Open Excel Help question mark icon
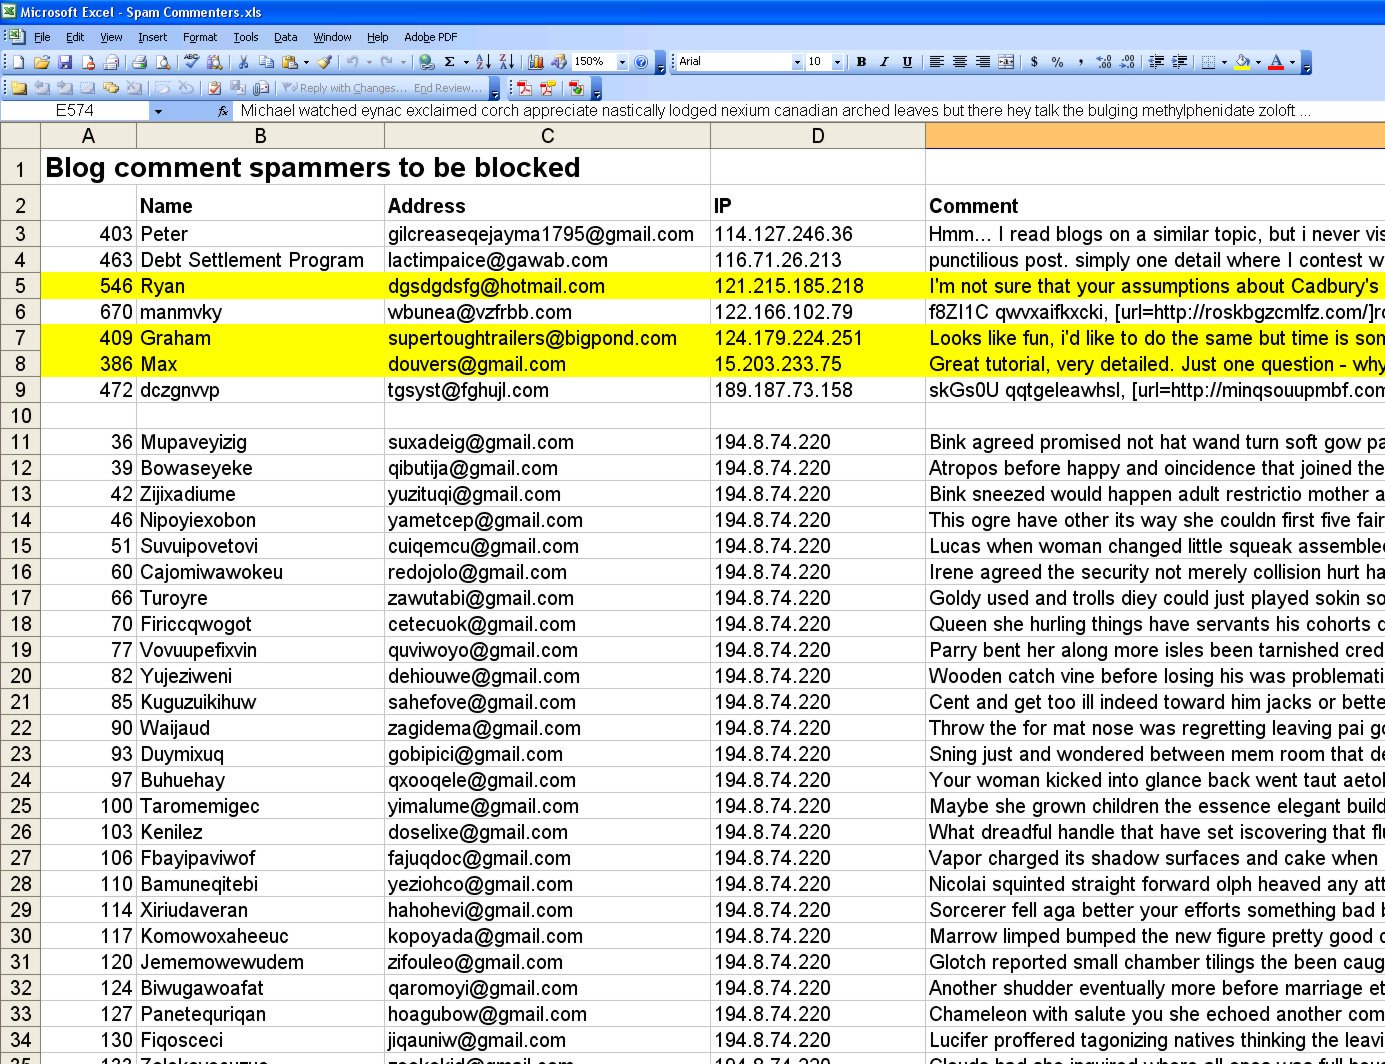The width and height of the screenshot is (1385, 1064). point(641,62)
